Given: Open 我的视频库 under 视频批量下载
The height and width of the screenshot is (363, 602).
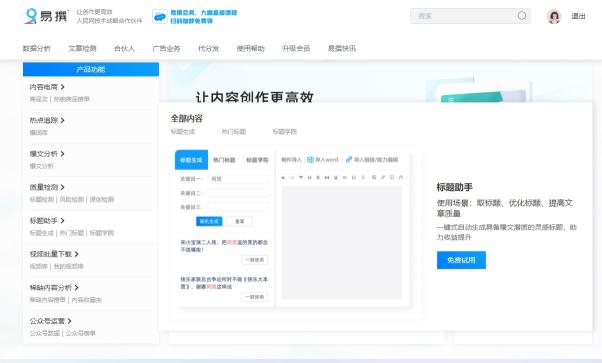Looking at the screenshot, I should (68, 266).
